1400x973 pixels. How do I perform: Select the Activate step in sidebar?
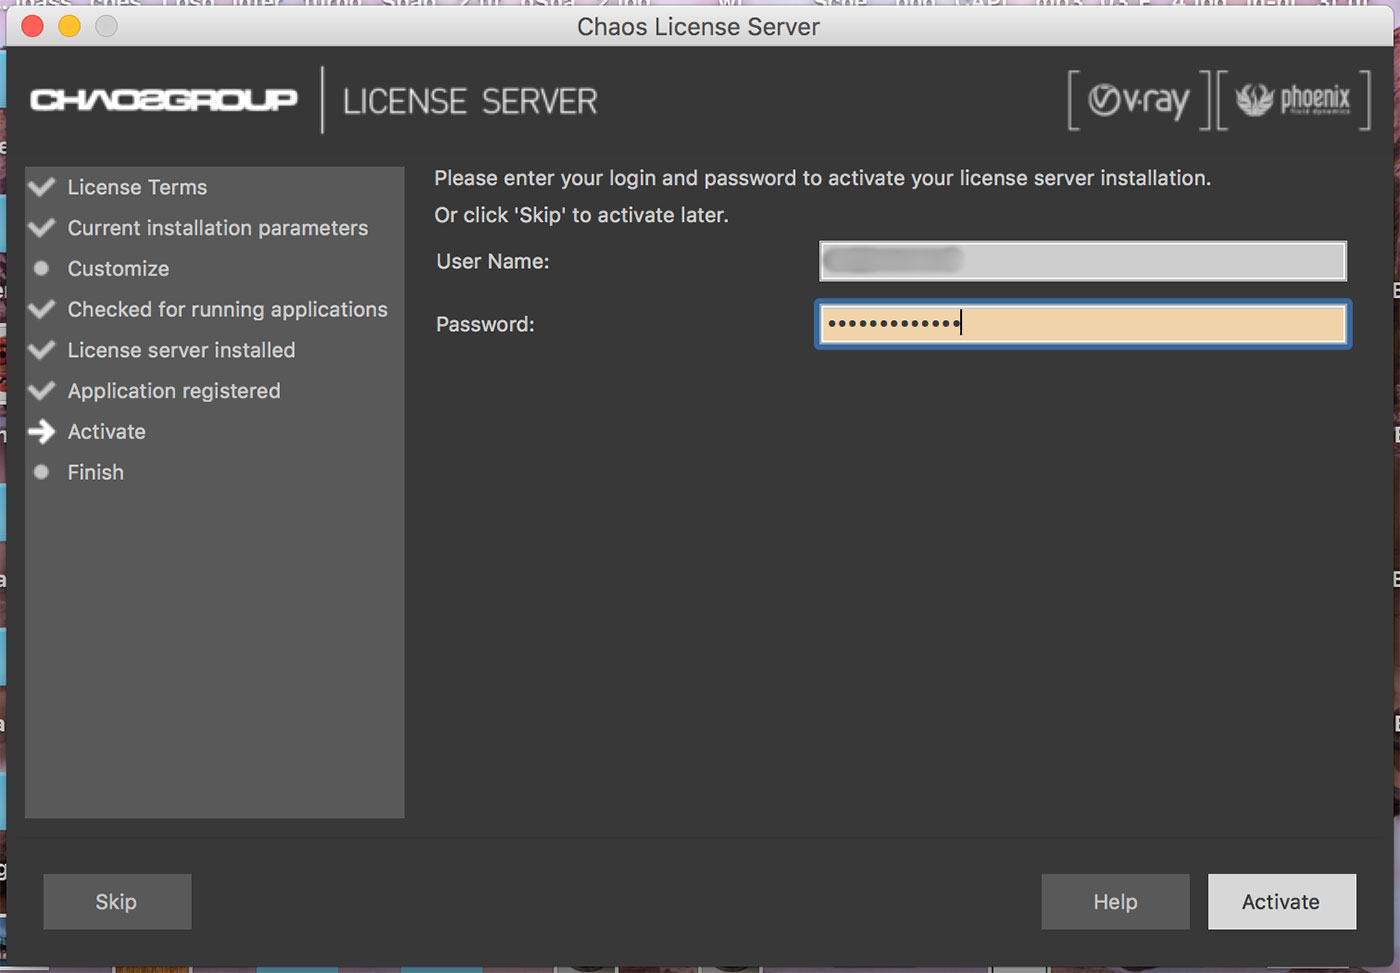click(x=106, y=432)
